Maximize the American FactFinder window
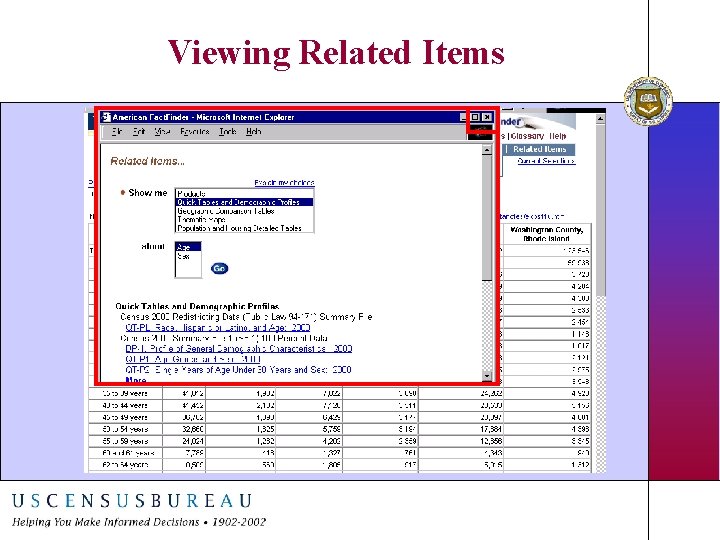The image size is (720, 540). tap(475, 117)
